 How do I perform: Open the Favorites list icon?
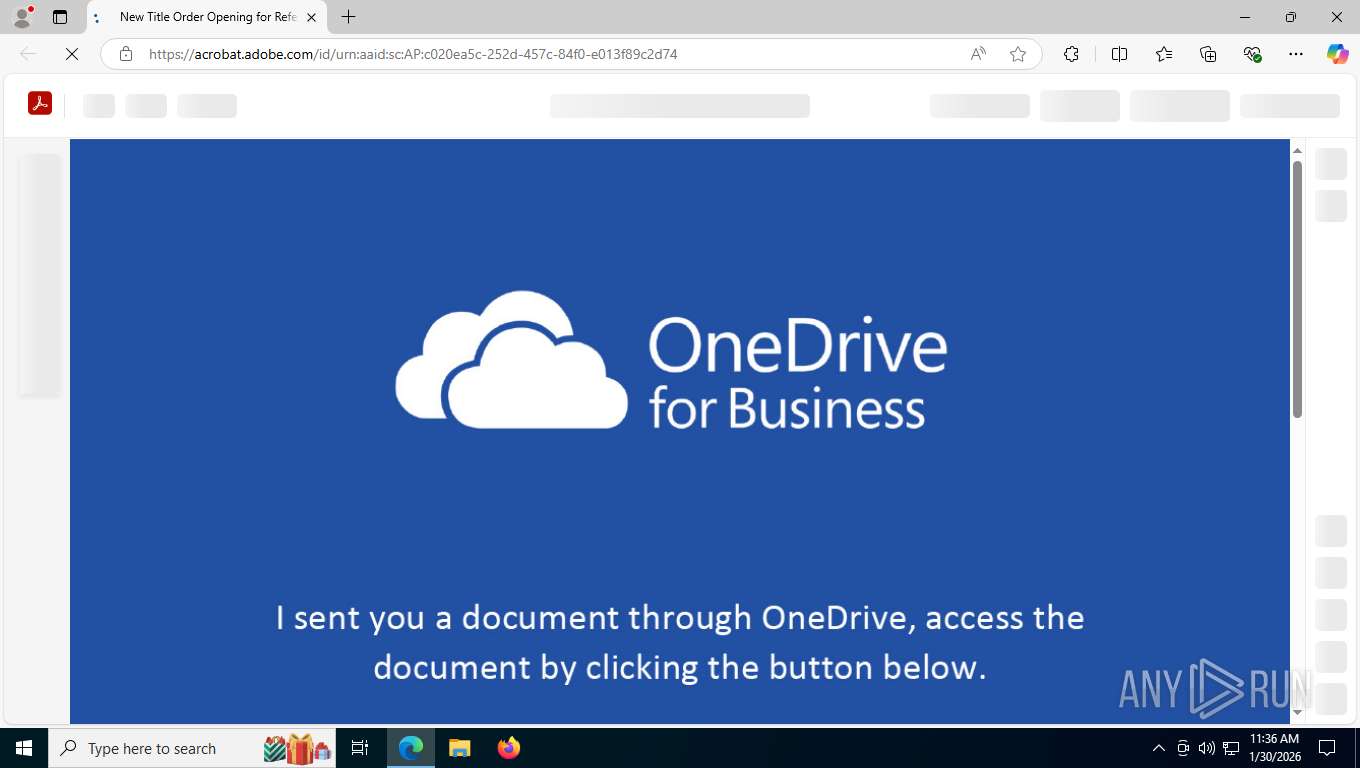pyautogui.click(x=1164, y=54)
